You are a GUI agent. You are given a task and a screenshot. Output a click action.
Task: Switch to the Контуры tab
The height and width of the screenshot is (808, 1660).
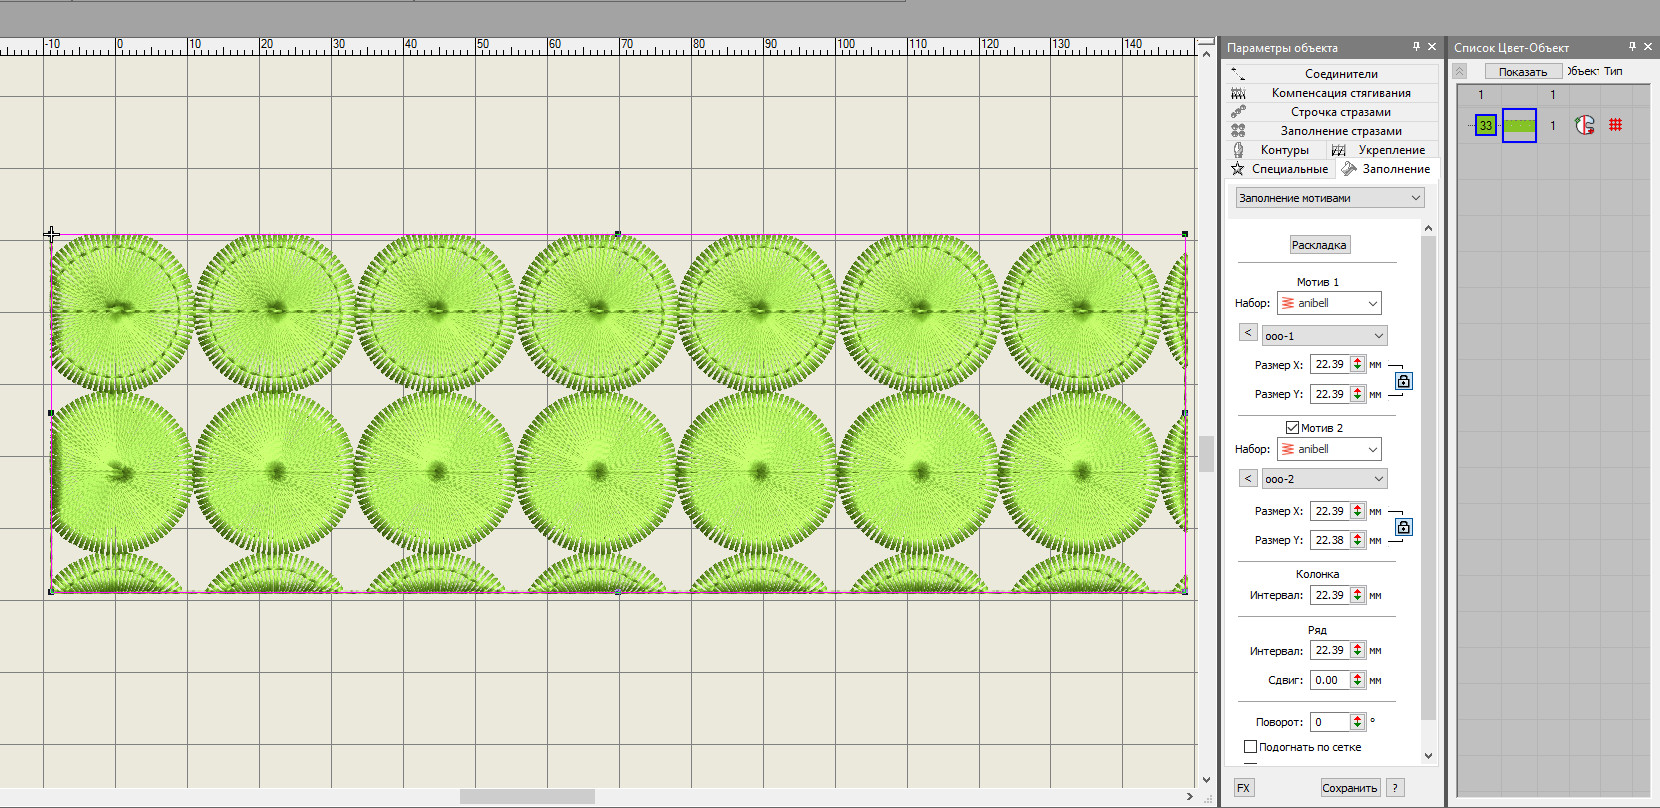coord(1276,149)
